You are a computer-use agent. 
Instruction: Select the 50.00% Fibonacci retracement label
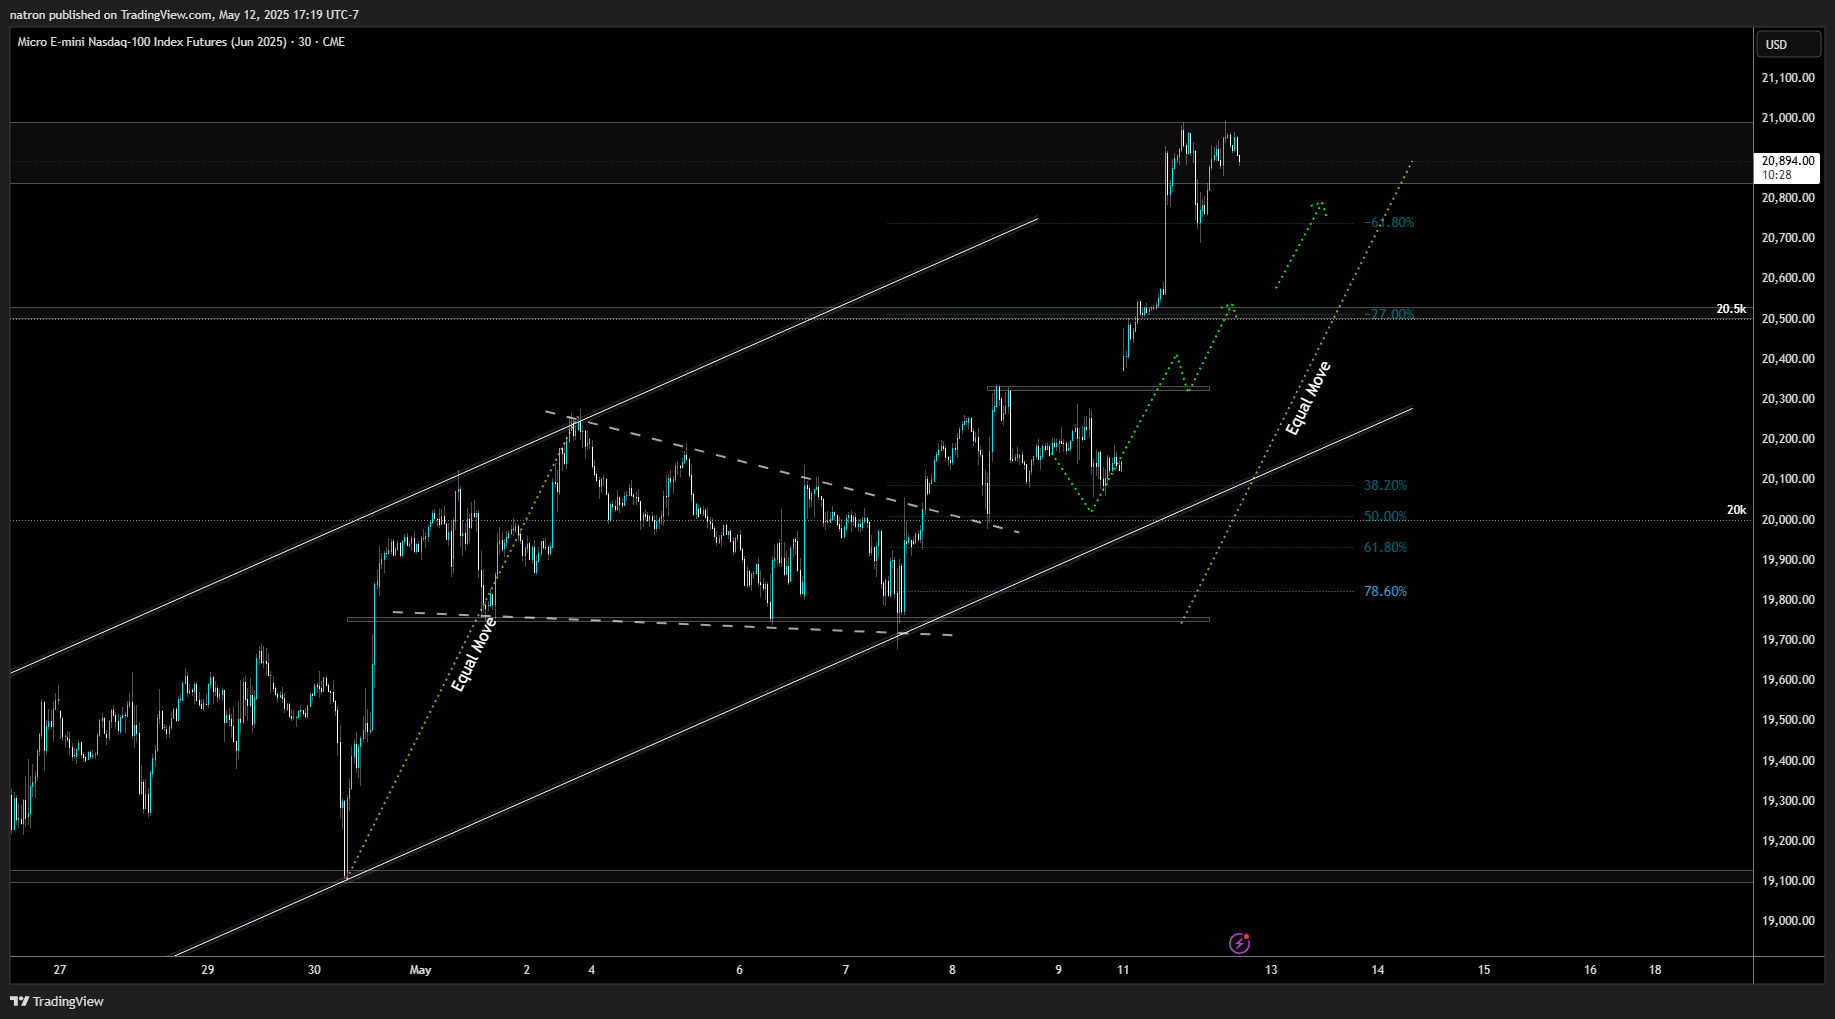coord(1385,517)
